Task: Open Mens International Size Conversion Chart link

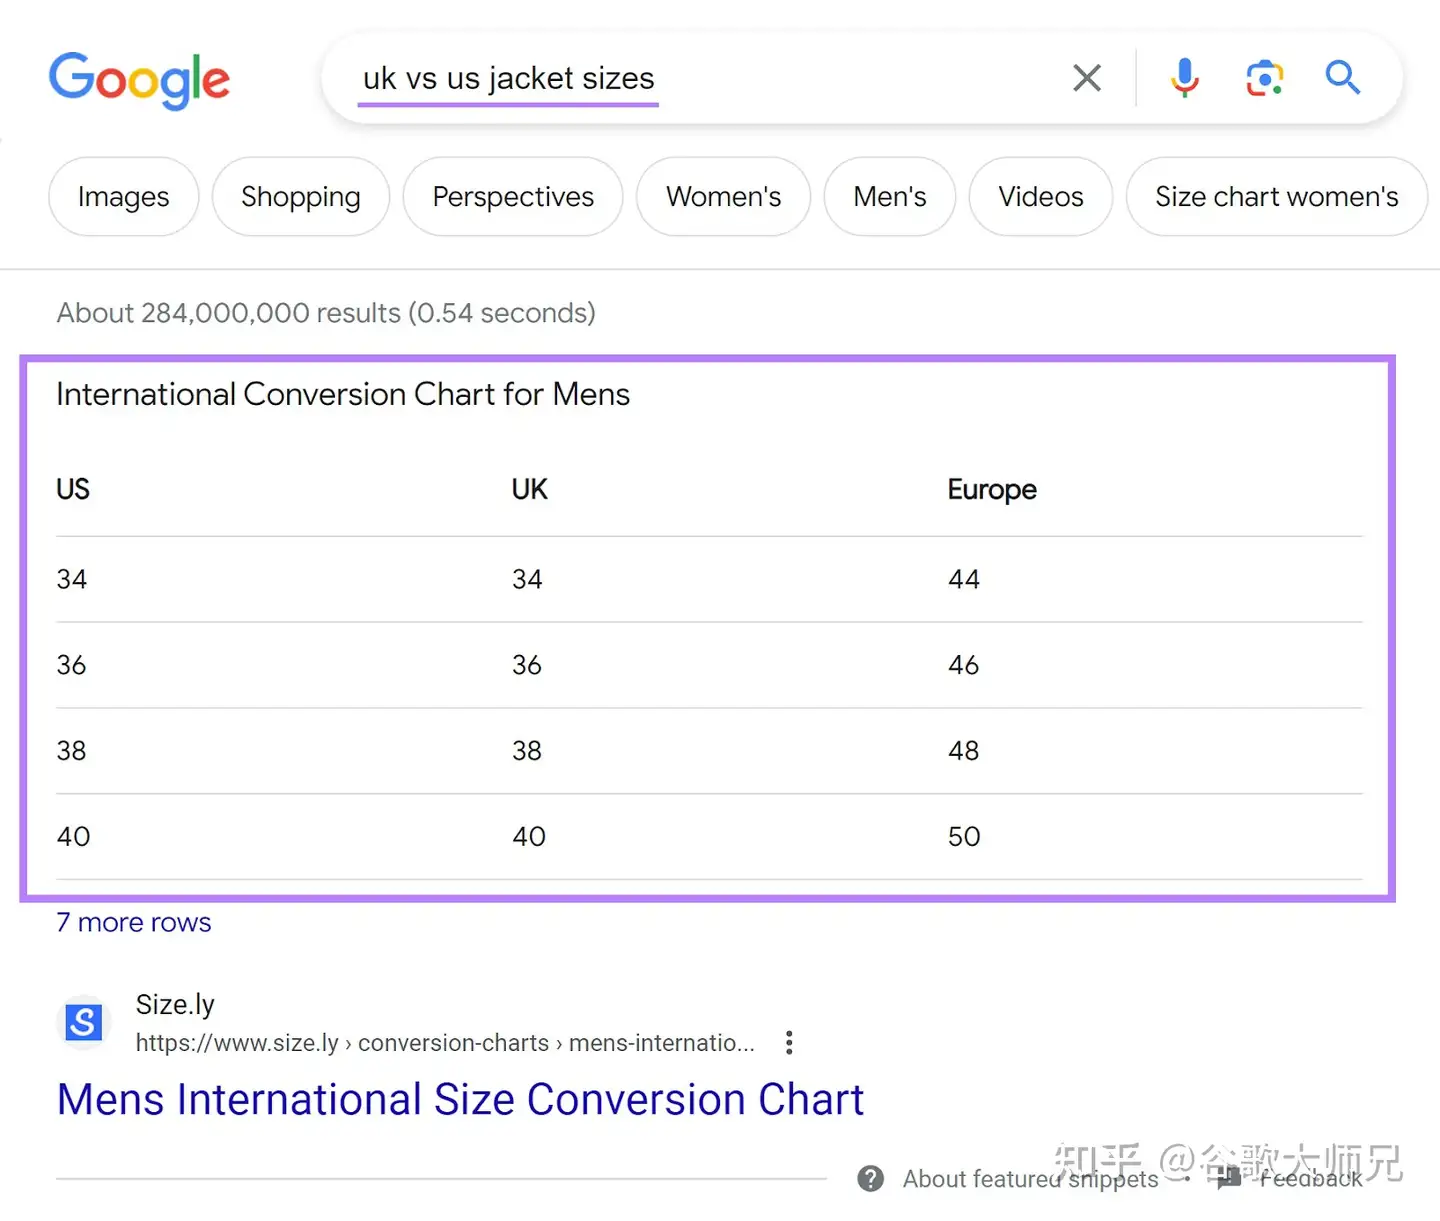Action: [460, 1099]
